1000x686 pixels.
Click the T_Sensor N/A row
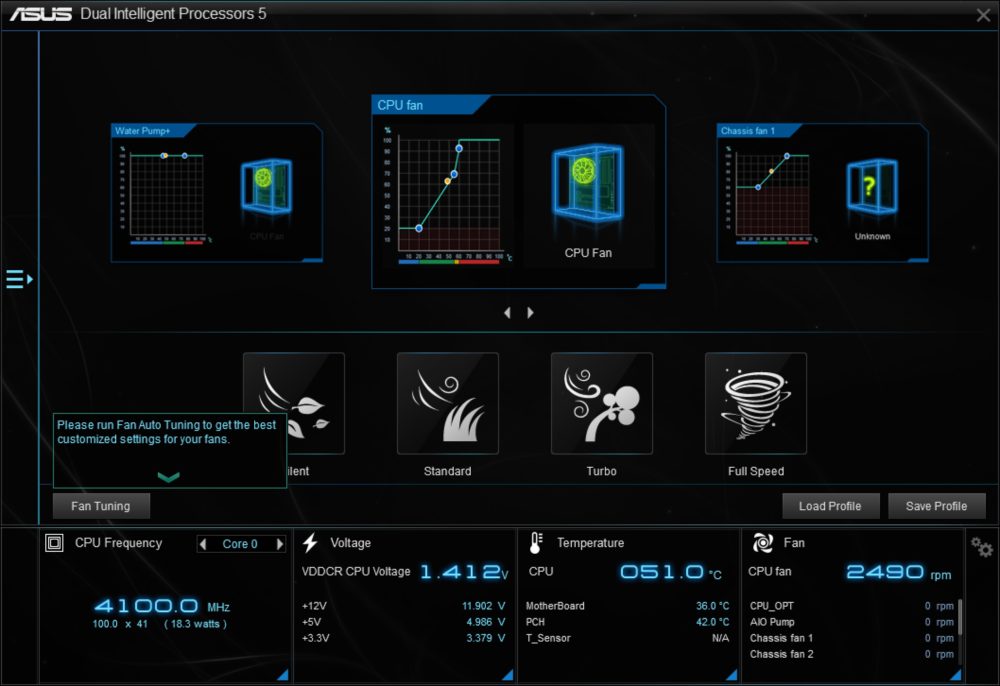627,638
